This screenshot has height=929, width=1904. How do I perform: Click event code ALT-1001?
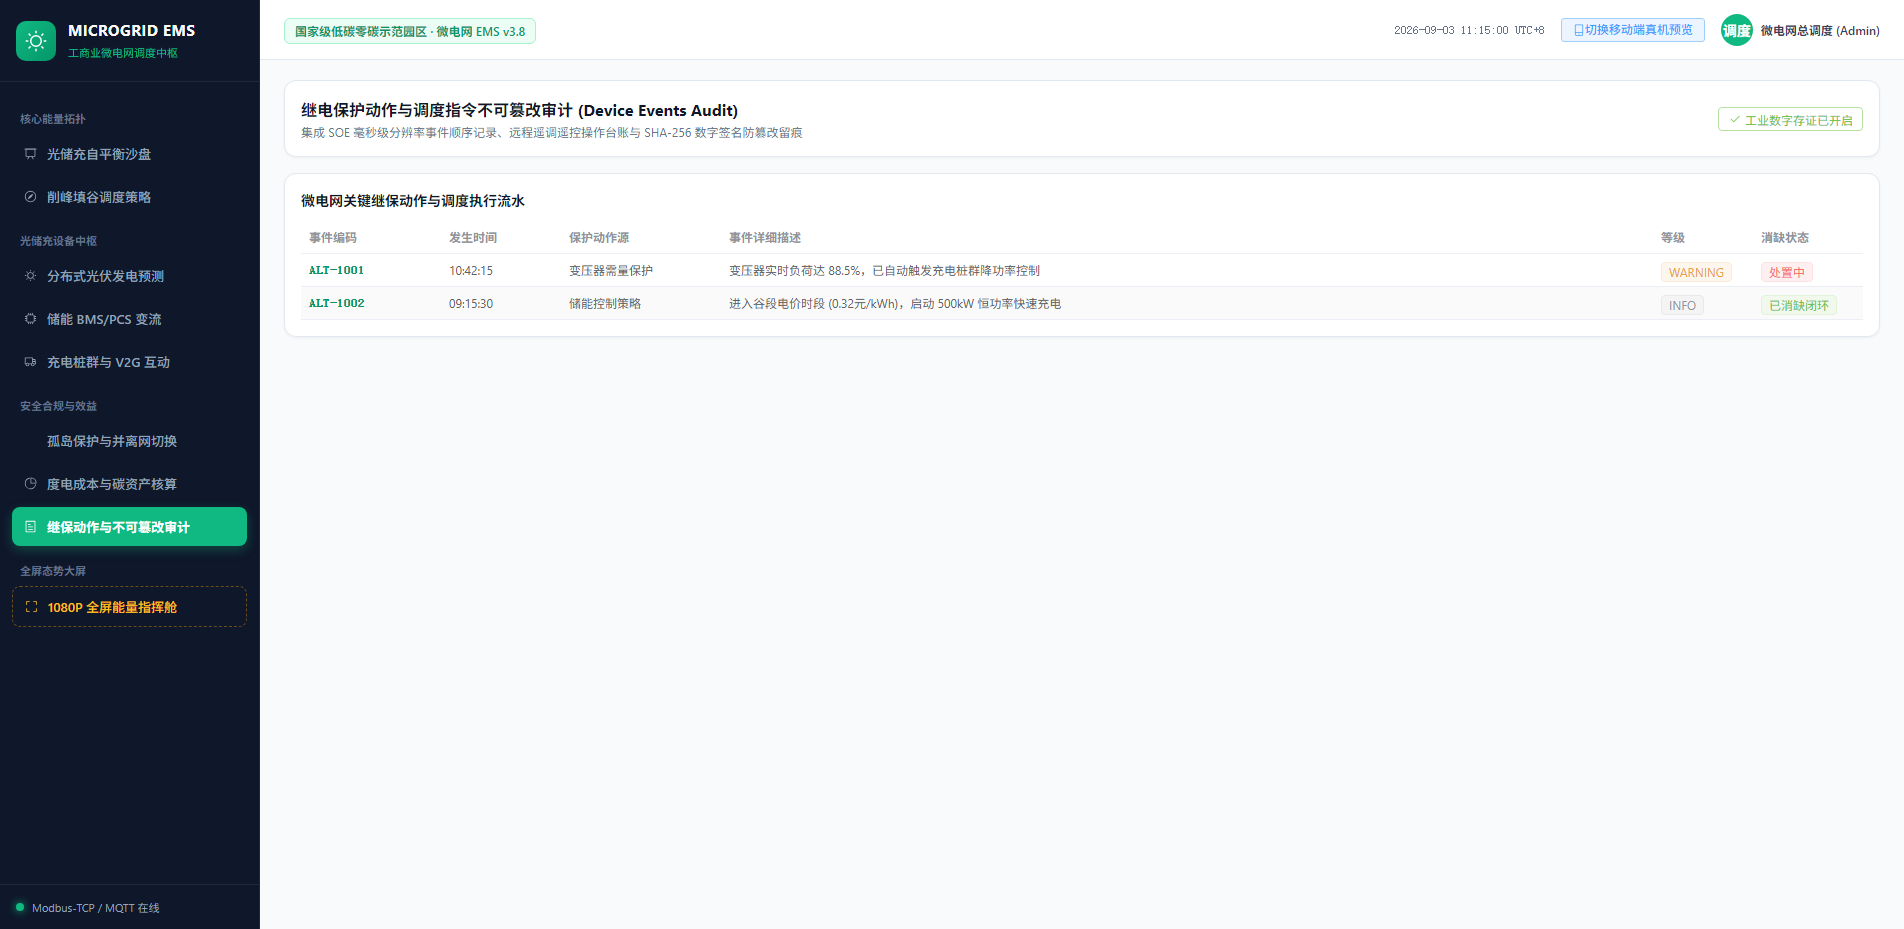click(336, 270)
